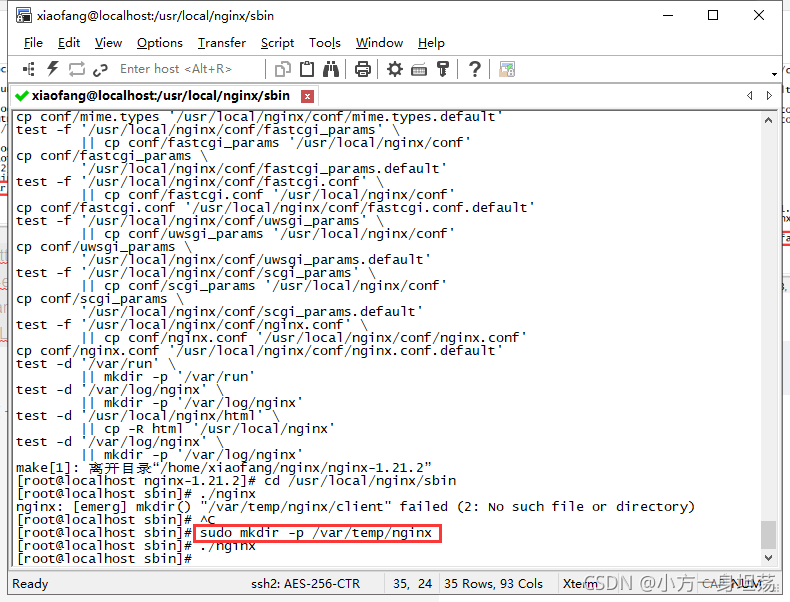Click the SecureFX launch icon
790x602 pixels.
tap(507, 69)
